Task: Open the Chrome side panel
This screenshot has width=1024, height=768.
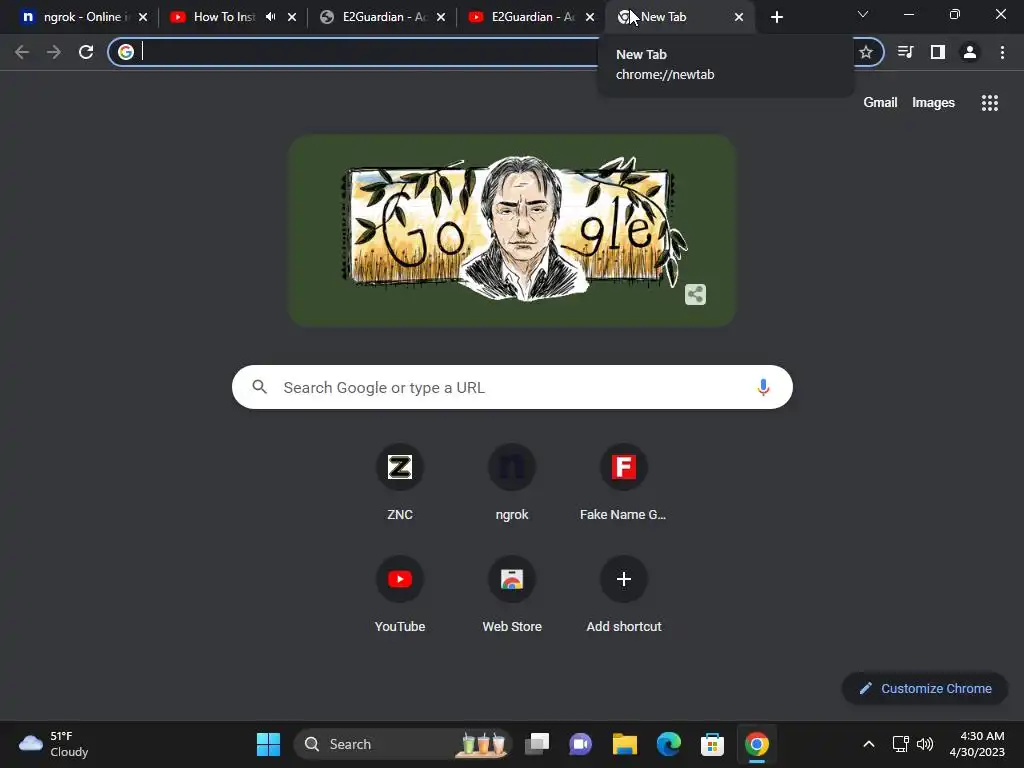Action: (x=938, y=52)
